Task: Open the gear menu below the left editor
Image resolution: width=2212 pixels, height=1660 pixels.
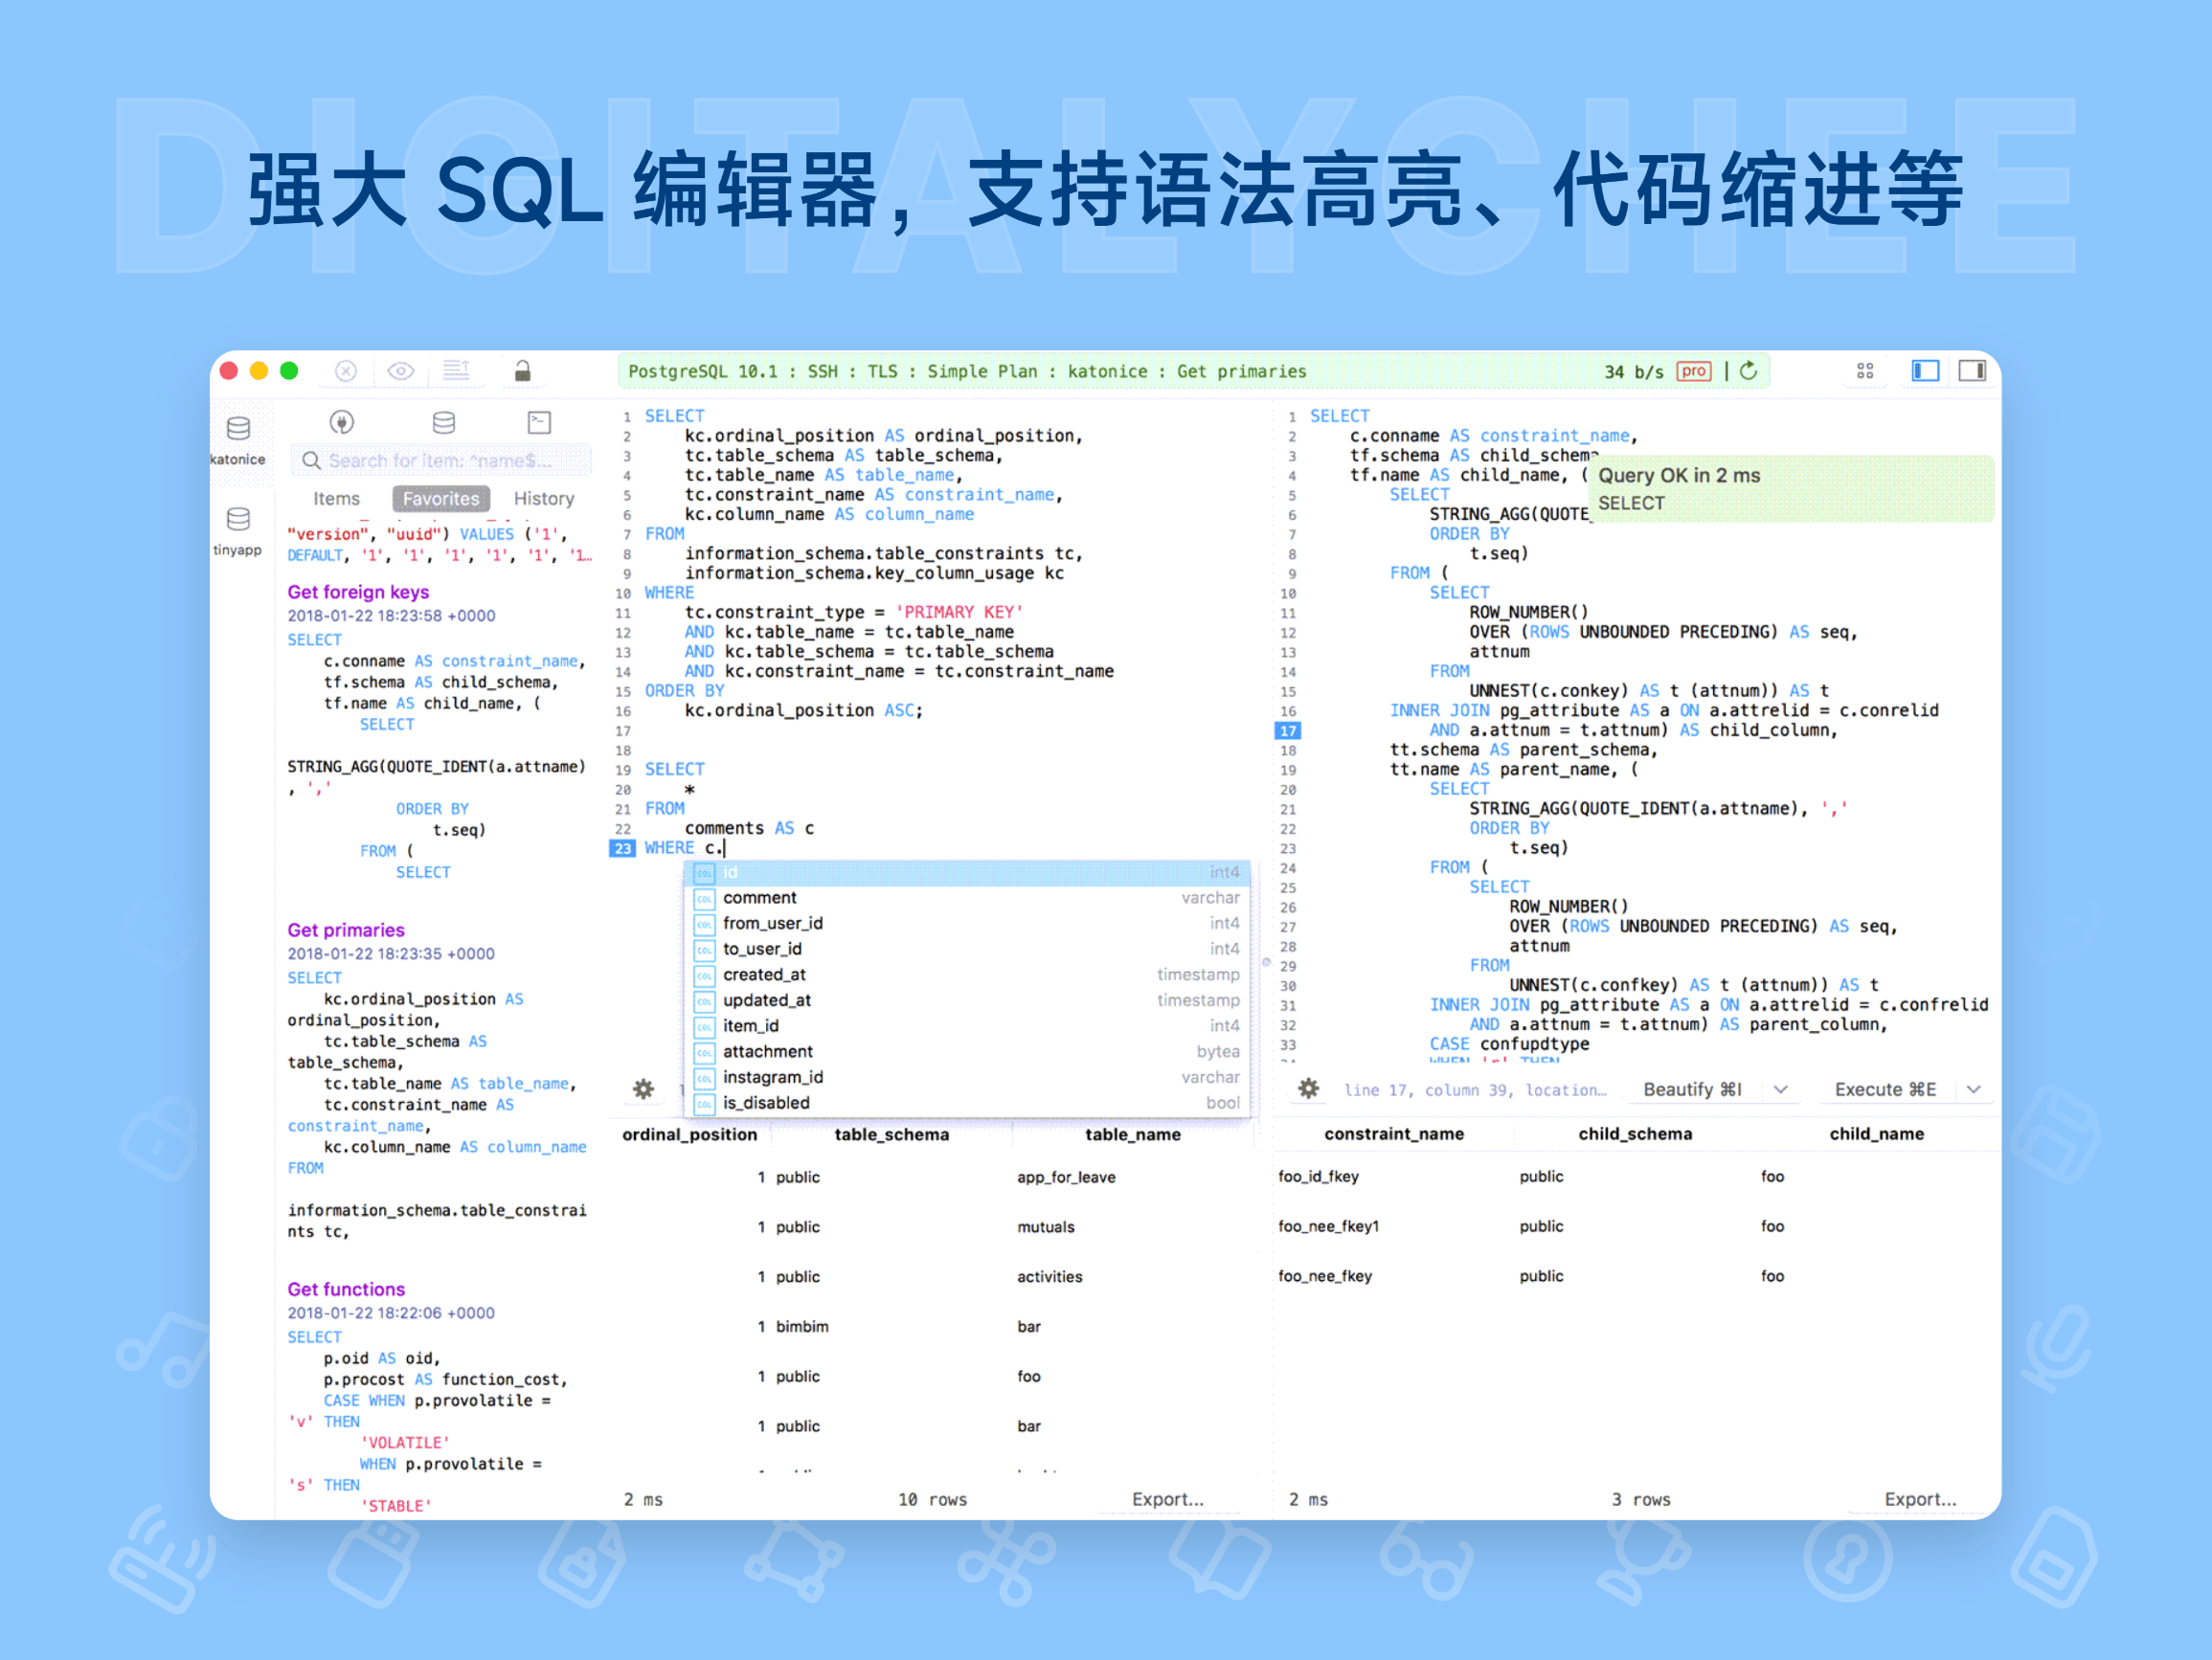Action: click(x=643, y=1089)
